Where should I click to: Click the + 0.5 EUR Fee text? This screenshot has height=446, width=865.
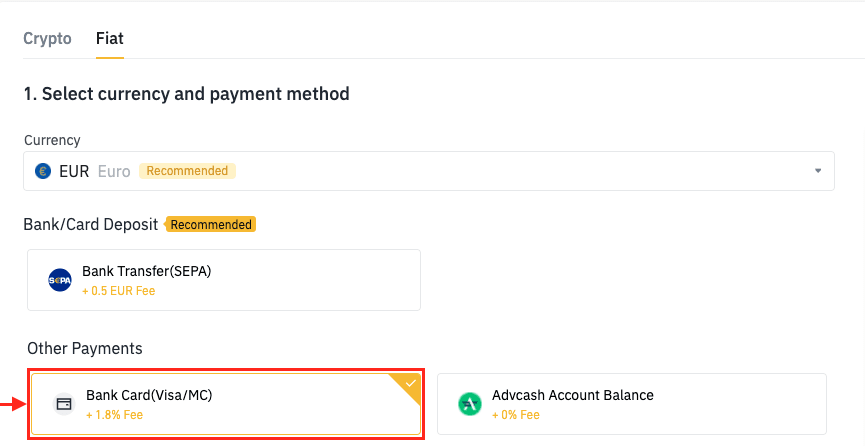pyautogui.click(x=119, y=291)
